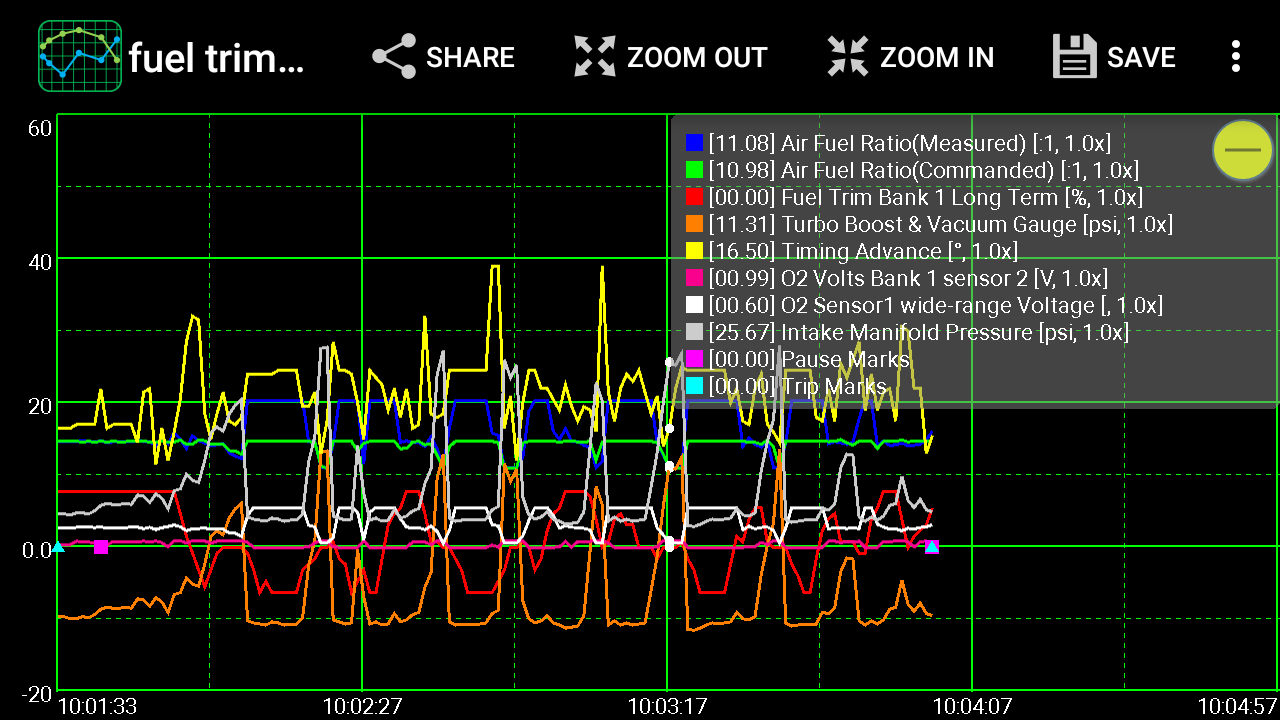Tap the graph app logo icon
This screenshot has width=1280, height=720.
(80, 57)
